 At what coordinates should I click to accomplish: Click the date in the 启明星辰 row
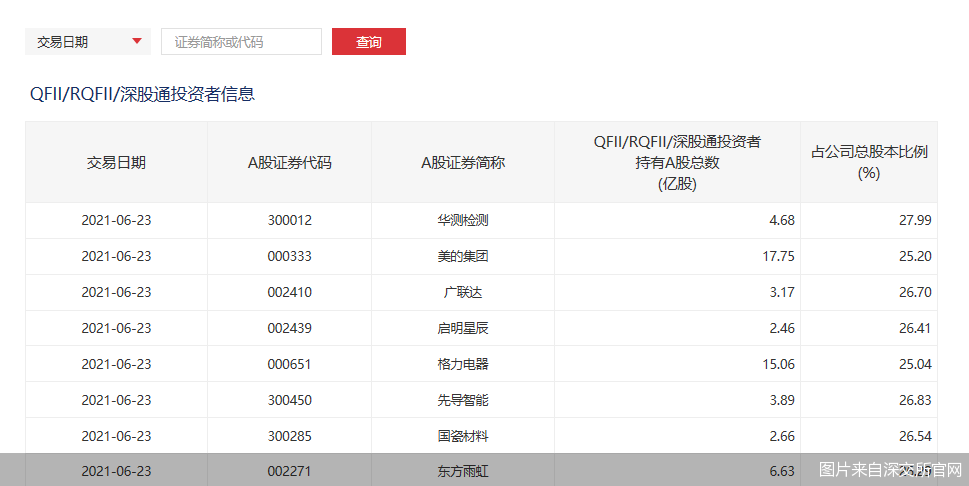[x=116, y=328]
